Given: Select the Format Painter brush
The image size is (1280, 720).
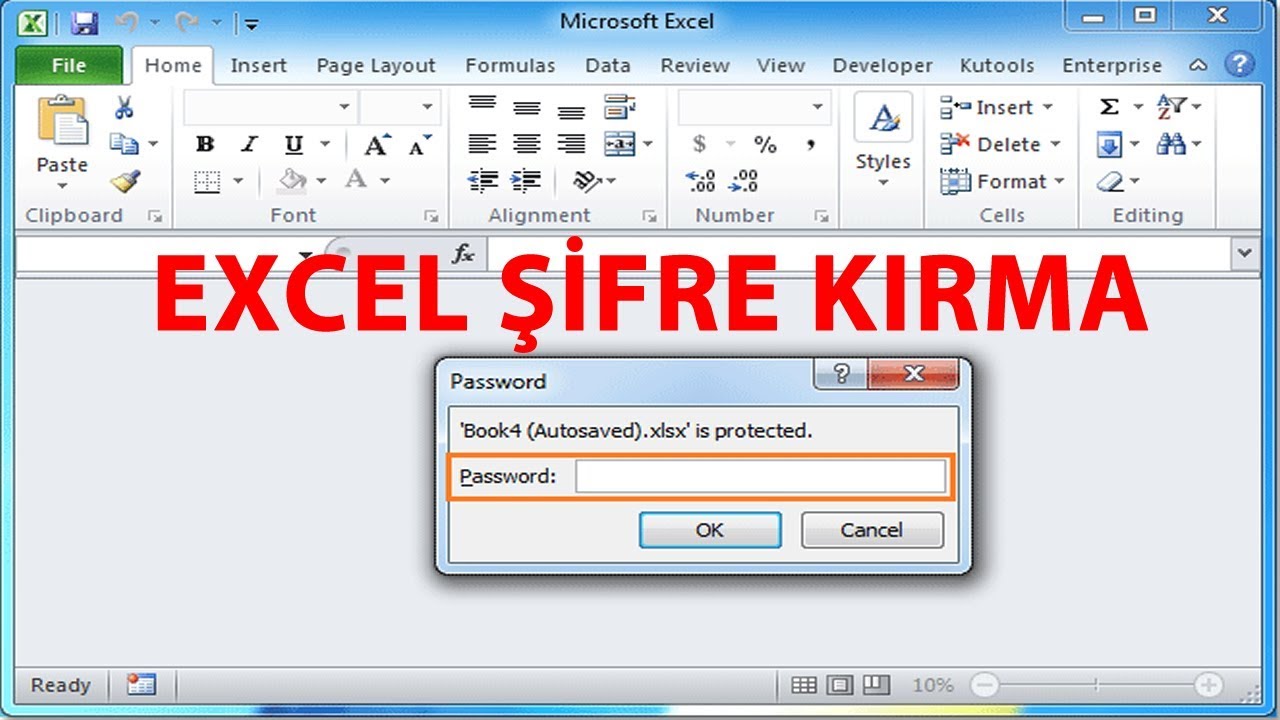Looking at the screenshot, I should pyautogui.click(x=125, y=181).
